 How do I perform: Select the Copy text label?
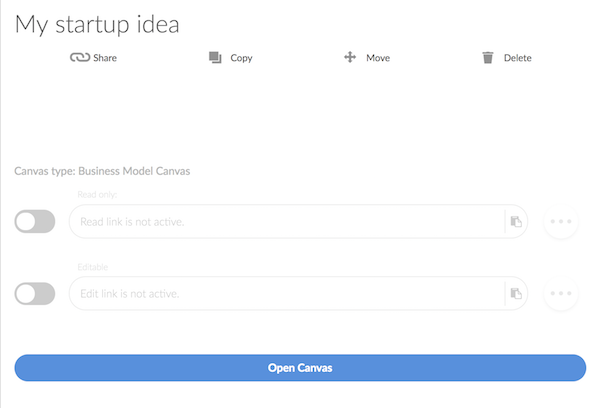tap(241, 58)
